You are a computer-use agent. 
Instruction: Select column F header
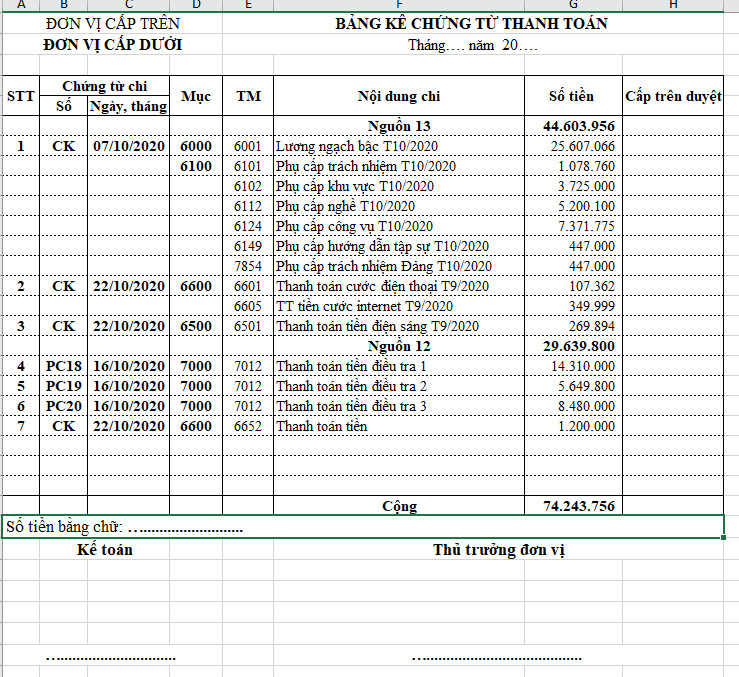[x=399, y=5]
